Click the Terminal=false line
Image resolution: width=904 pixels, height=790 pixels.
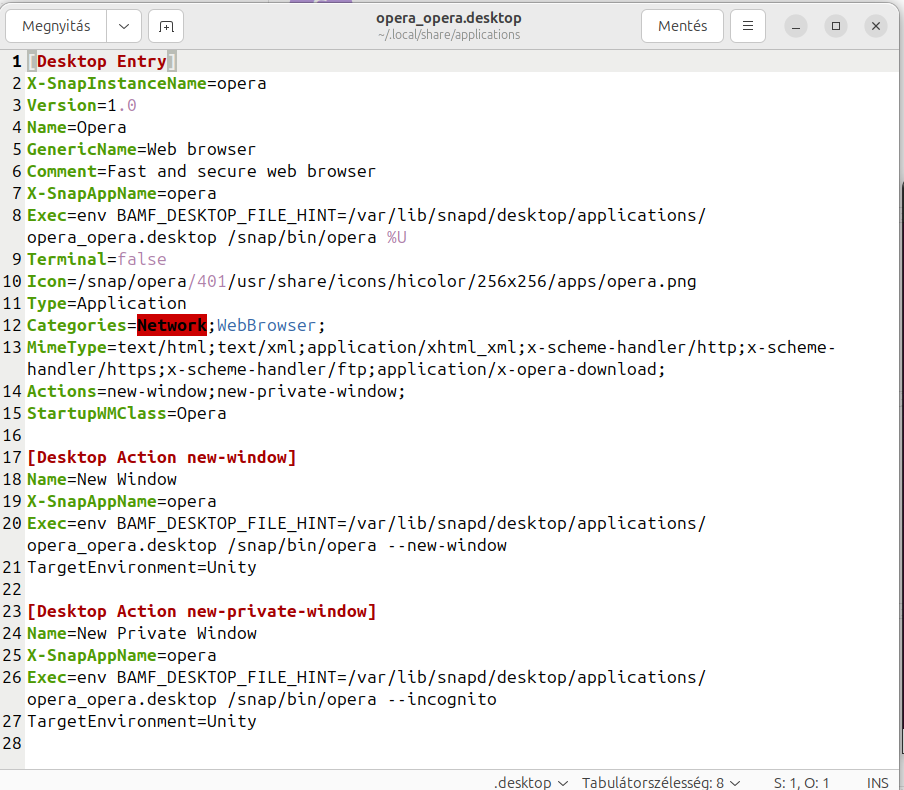pyautogui.click(x=97, y=259)
